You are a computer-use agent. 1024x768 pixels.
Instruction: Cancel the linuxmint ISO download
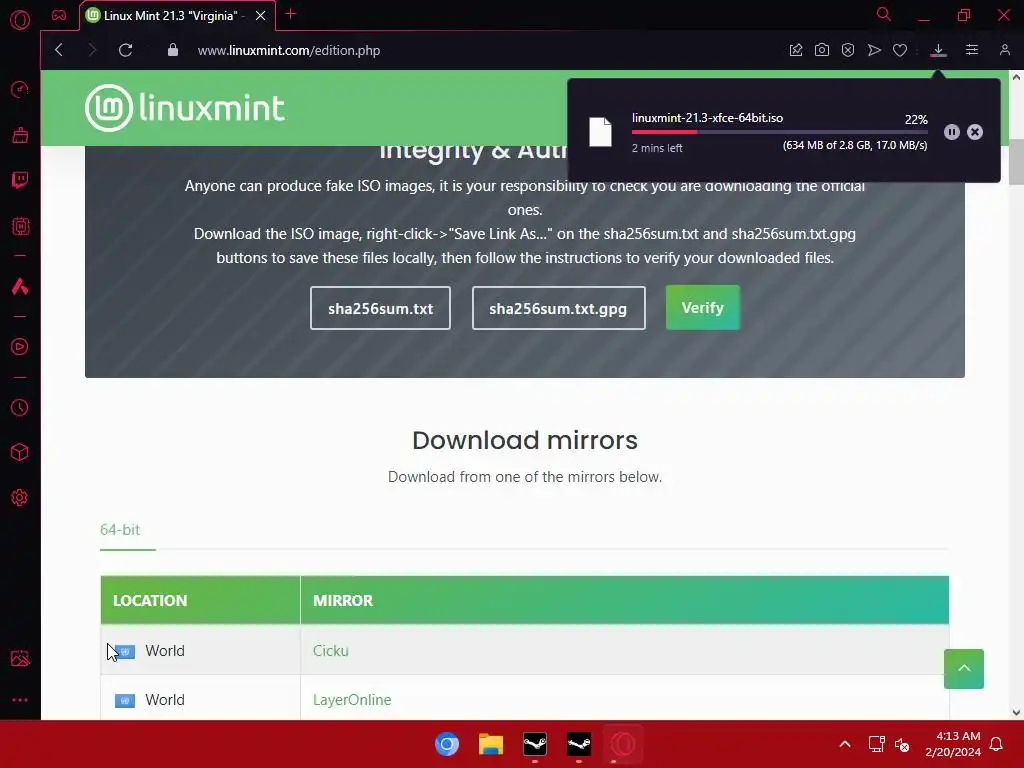tap(975, 132)
